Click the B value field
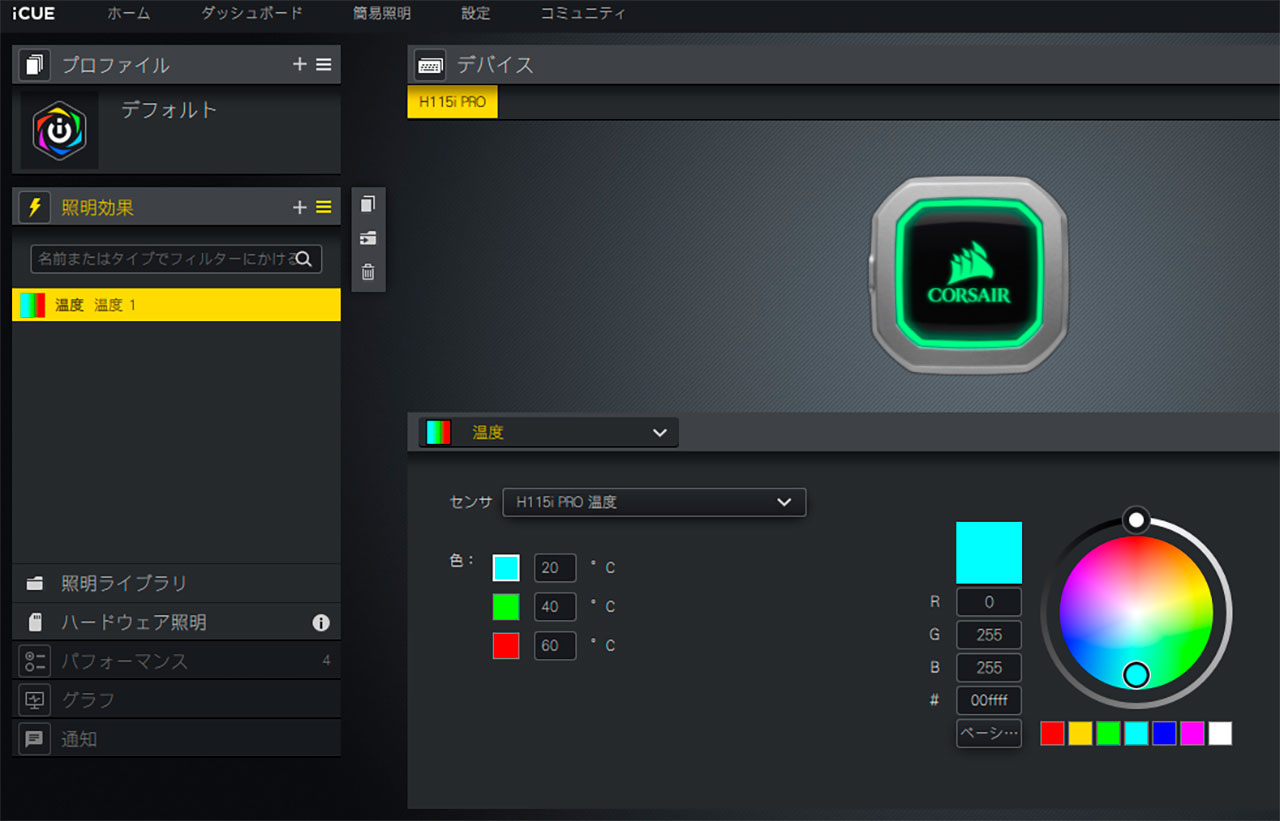 click(989, 668)
